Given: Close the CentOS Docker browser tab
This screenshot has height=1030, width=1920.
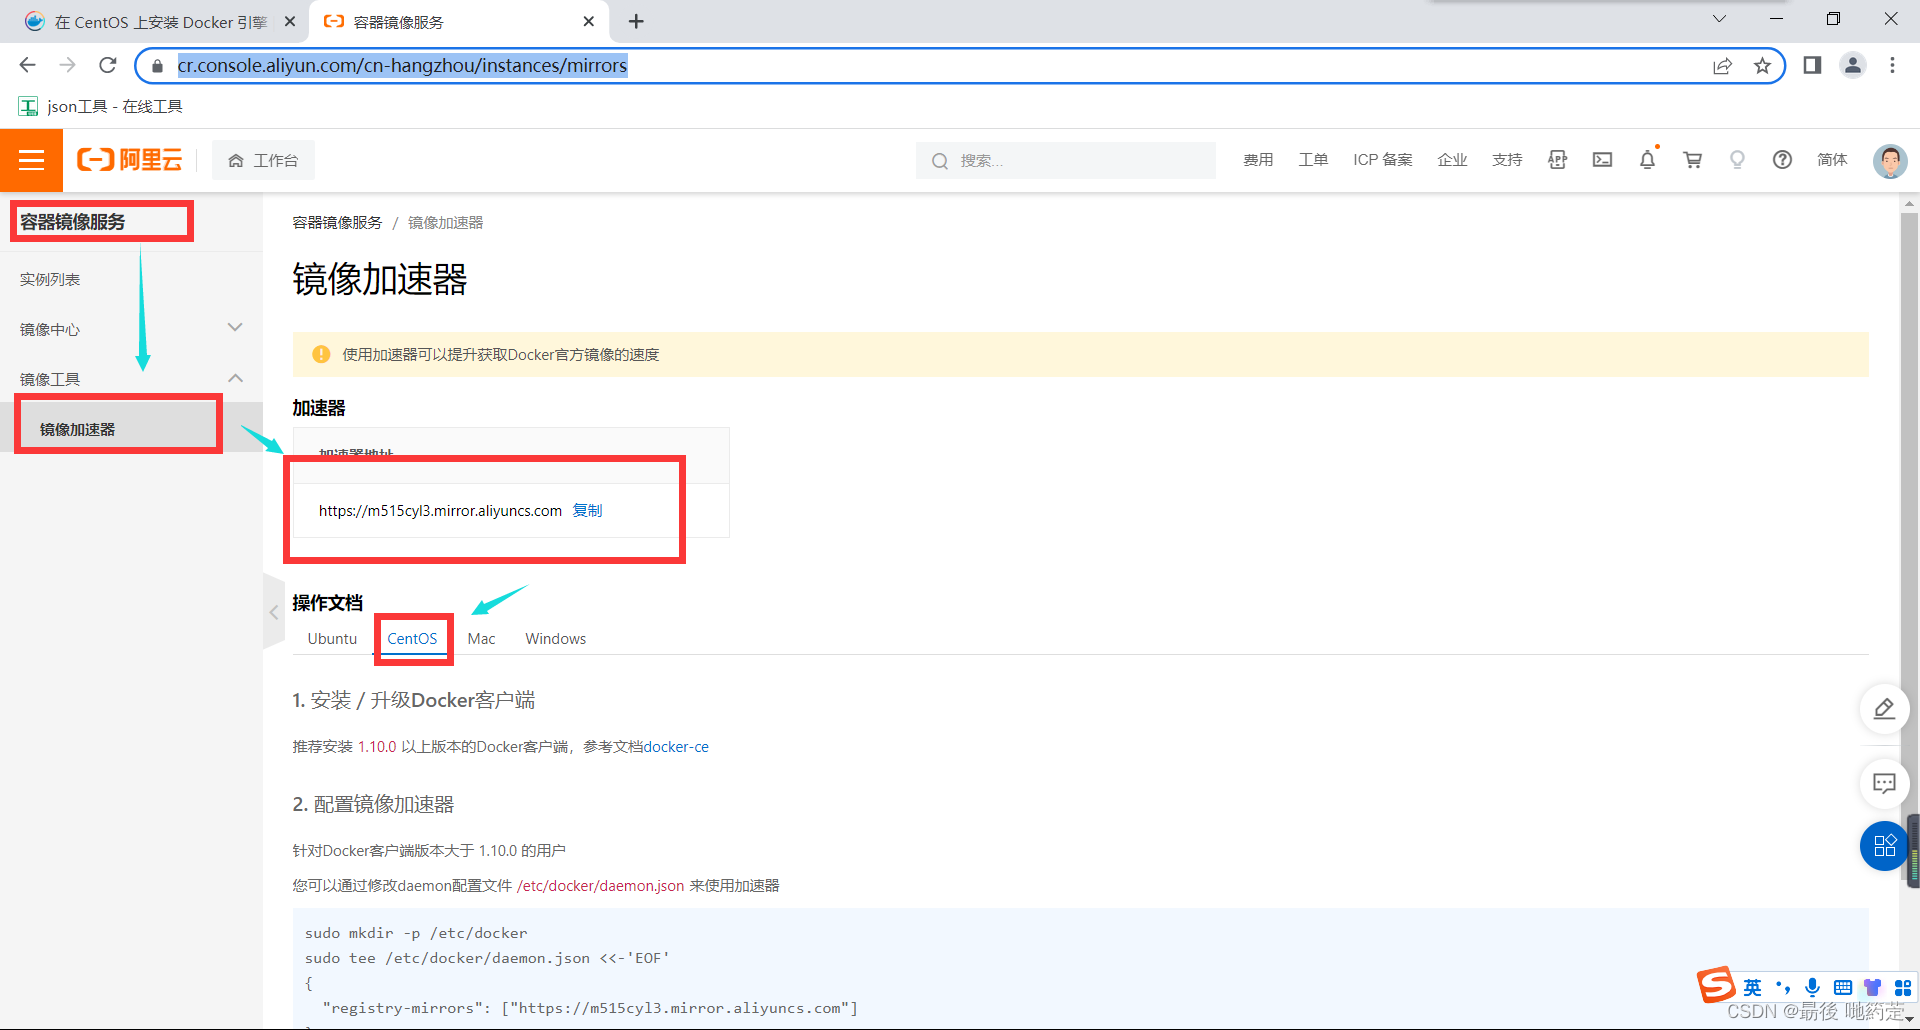Looking at the screenshot, I should coord(290,21).
